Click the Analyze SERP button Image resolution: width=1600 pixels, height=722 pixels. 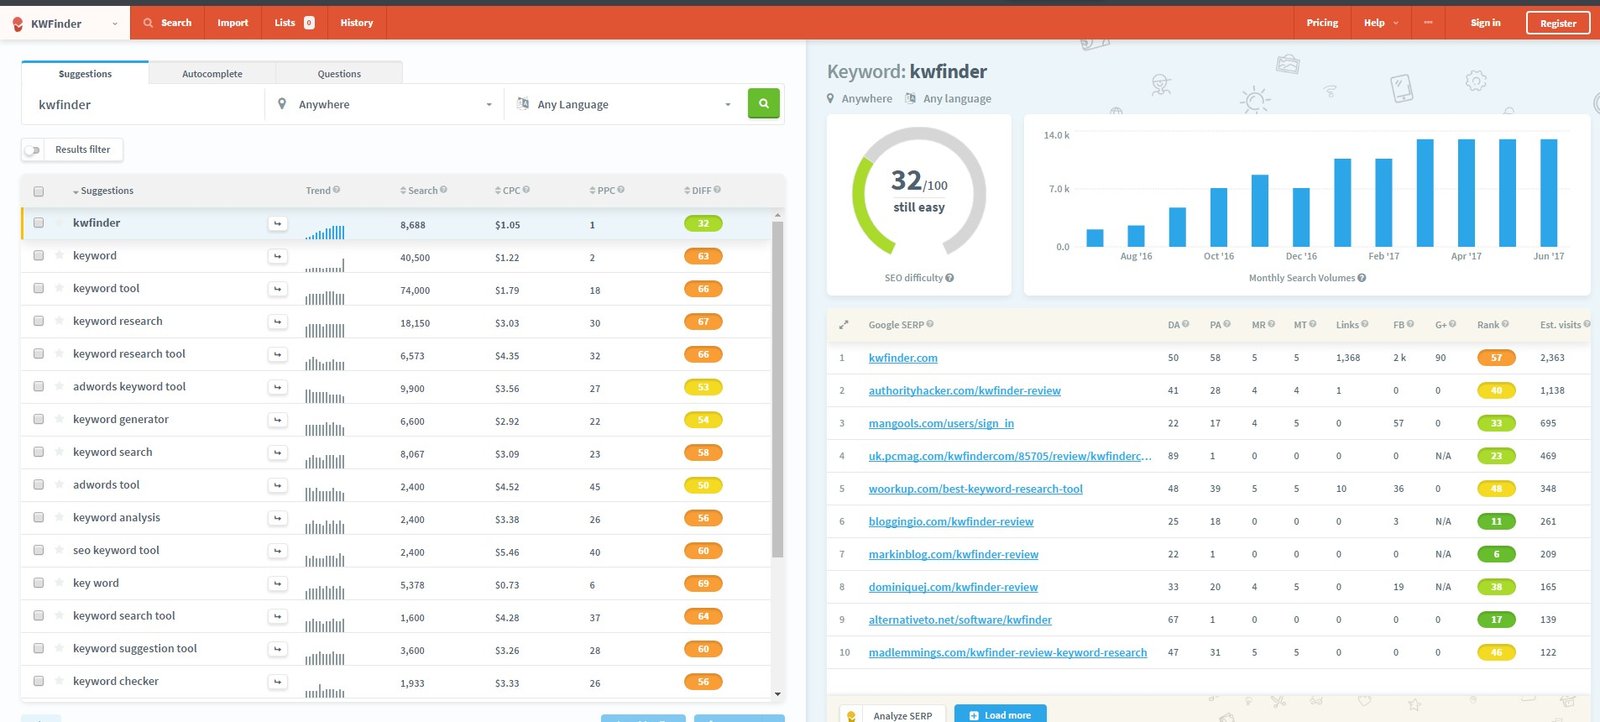click(893, 714)
